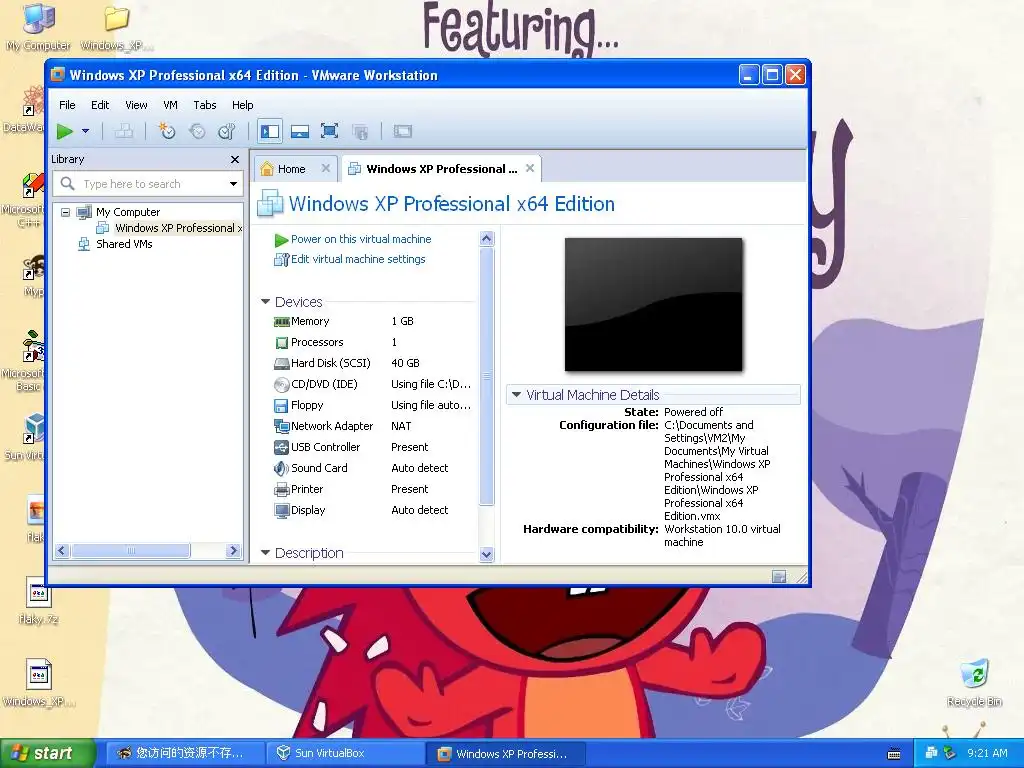The width and height of the screenshot is (1024, 768).
Task: Open the Snapshot Manager toolbar icon
Action: 227,131
